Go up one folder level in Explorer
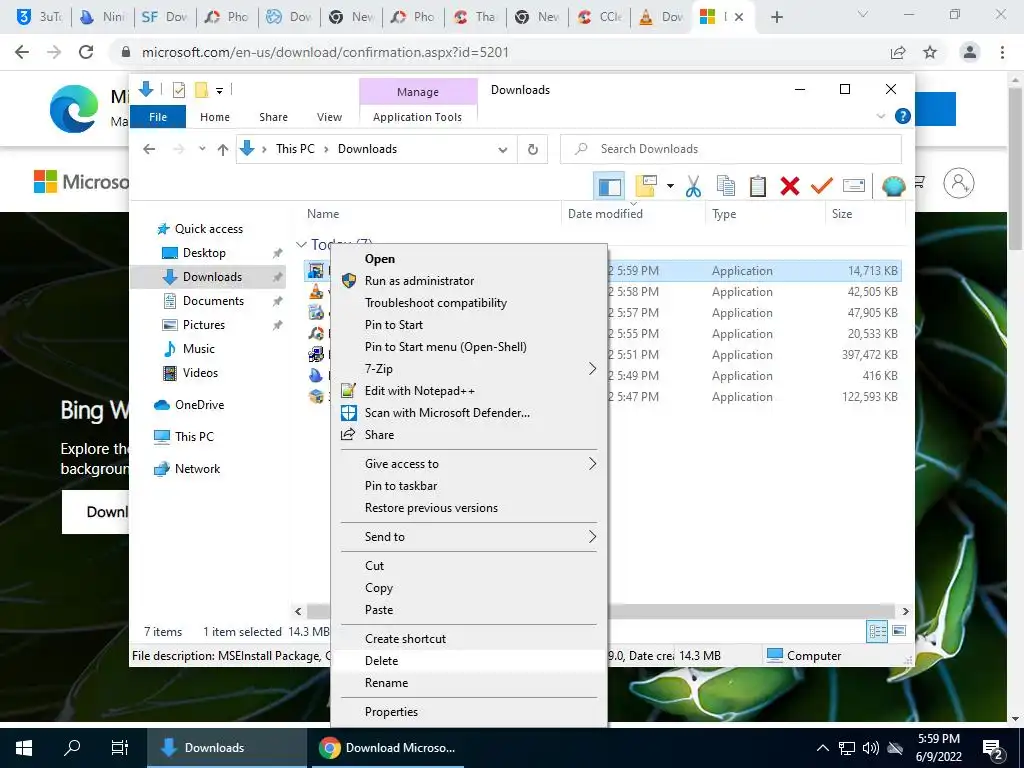Screen dimensions: 1024x768 (223, 150)
